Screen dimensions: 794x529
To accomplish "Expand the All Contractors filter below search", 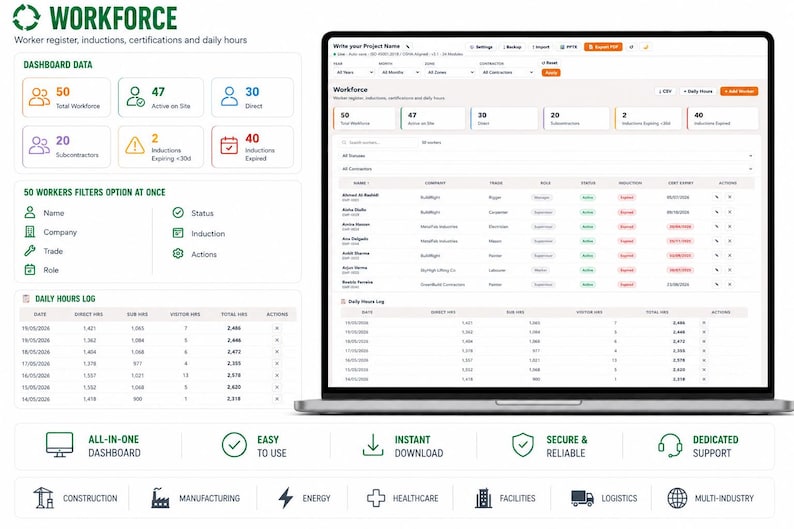I will [x=546, y=169].
